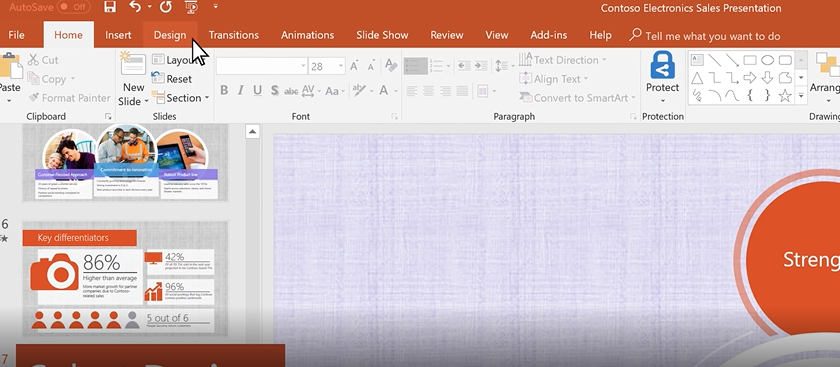Apply font color with the A button

[x=384, y=91]
